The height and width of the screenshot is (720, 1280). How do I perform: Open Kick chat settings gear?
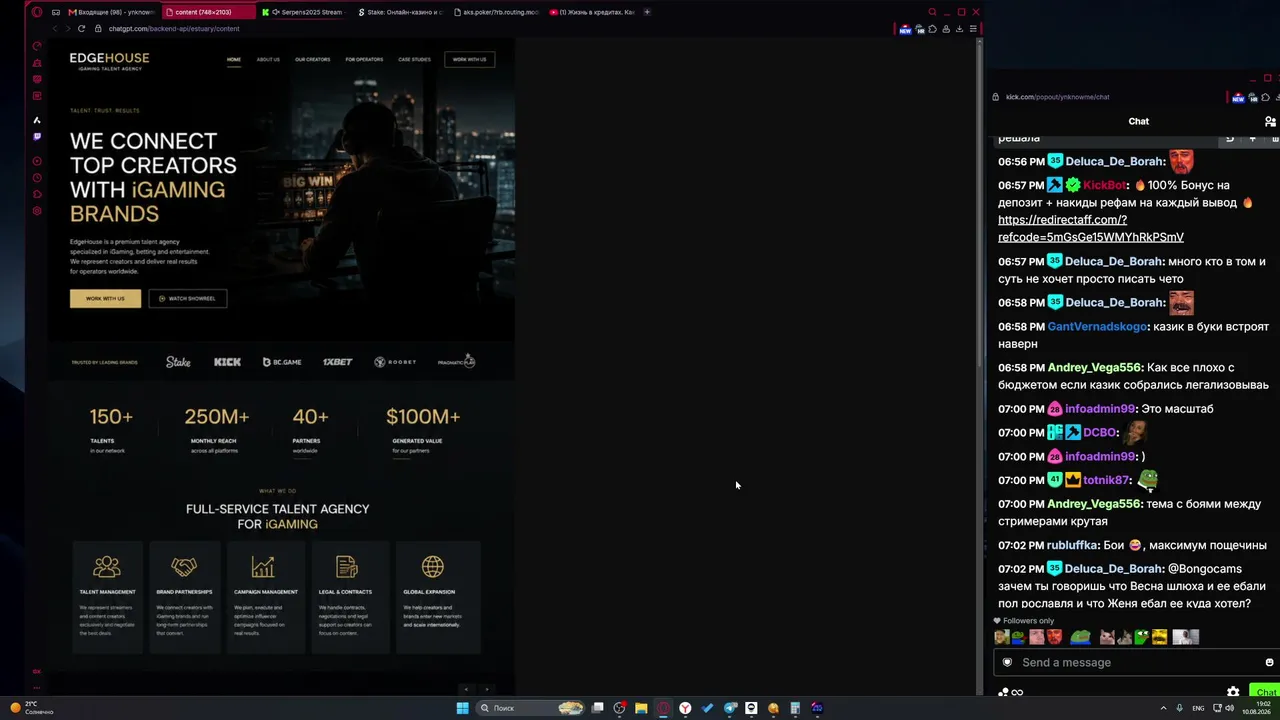(x=1233, y=692)
